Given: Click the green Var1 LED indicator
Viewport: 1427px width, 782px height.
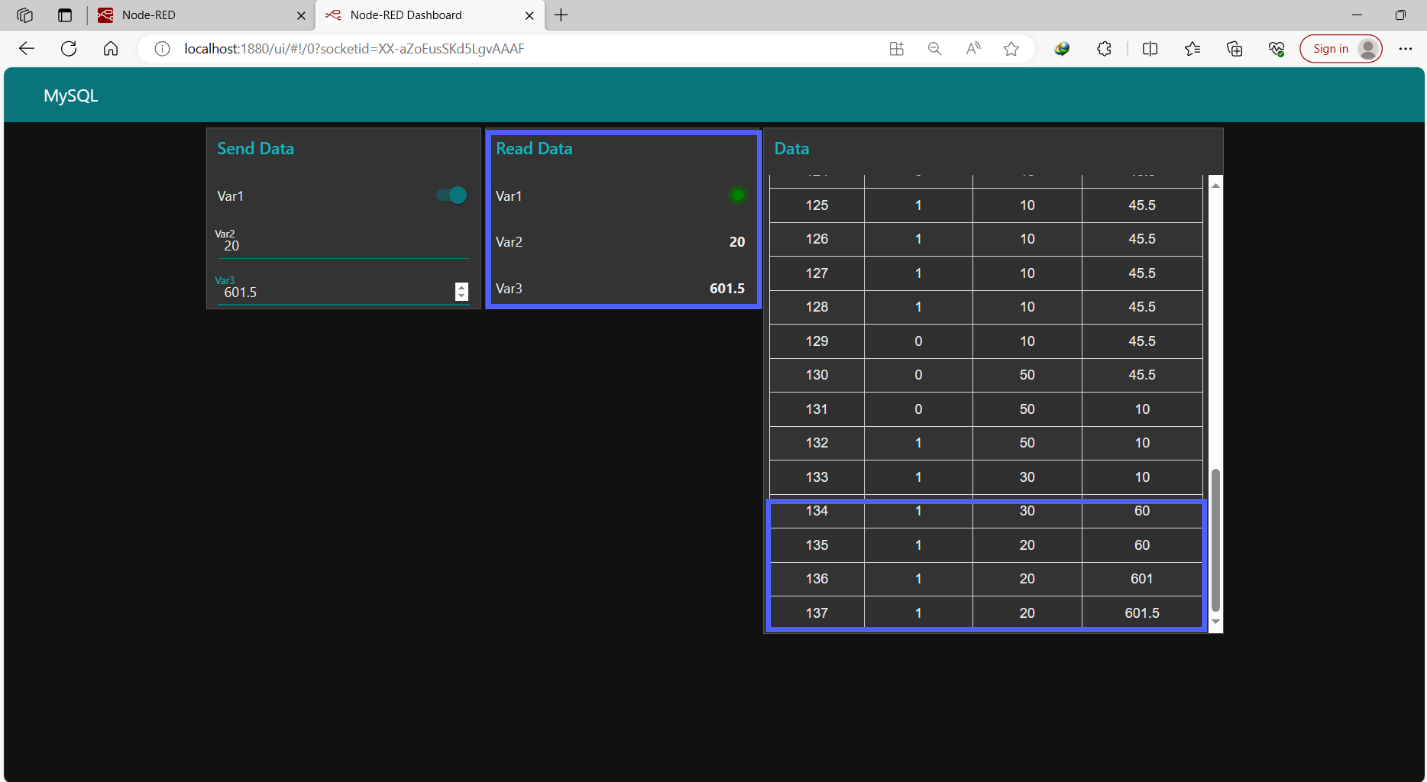Looking at the screenshot, I should (737, 195).
